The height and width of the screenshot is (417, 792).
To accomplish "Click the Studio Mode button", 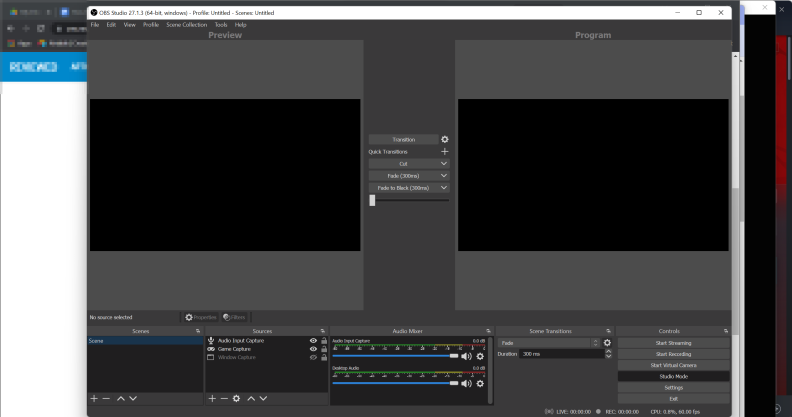I will tap(673, 377).
